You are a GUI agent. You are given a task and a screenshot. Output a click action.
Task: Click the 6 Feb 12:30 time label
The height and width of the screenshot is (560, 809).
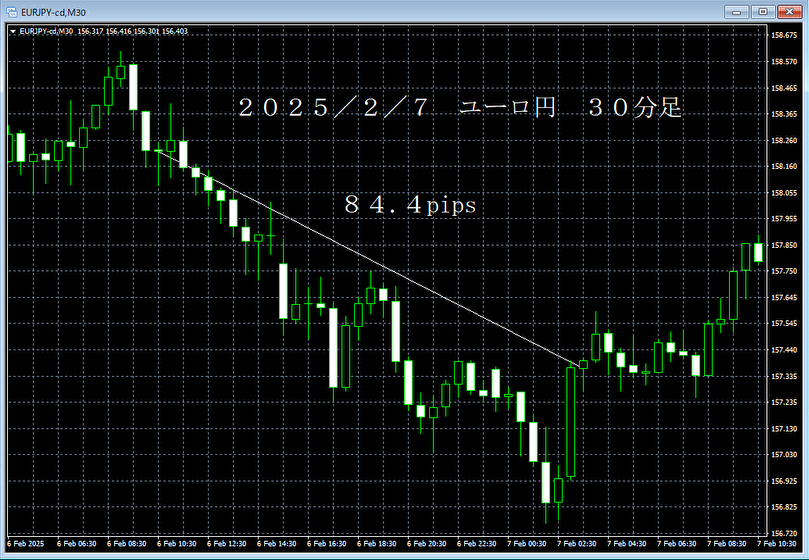click(x=226, y=543)
